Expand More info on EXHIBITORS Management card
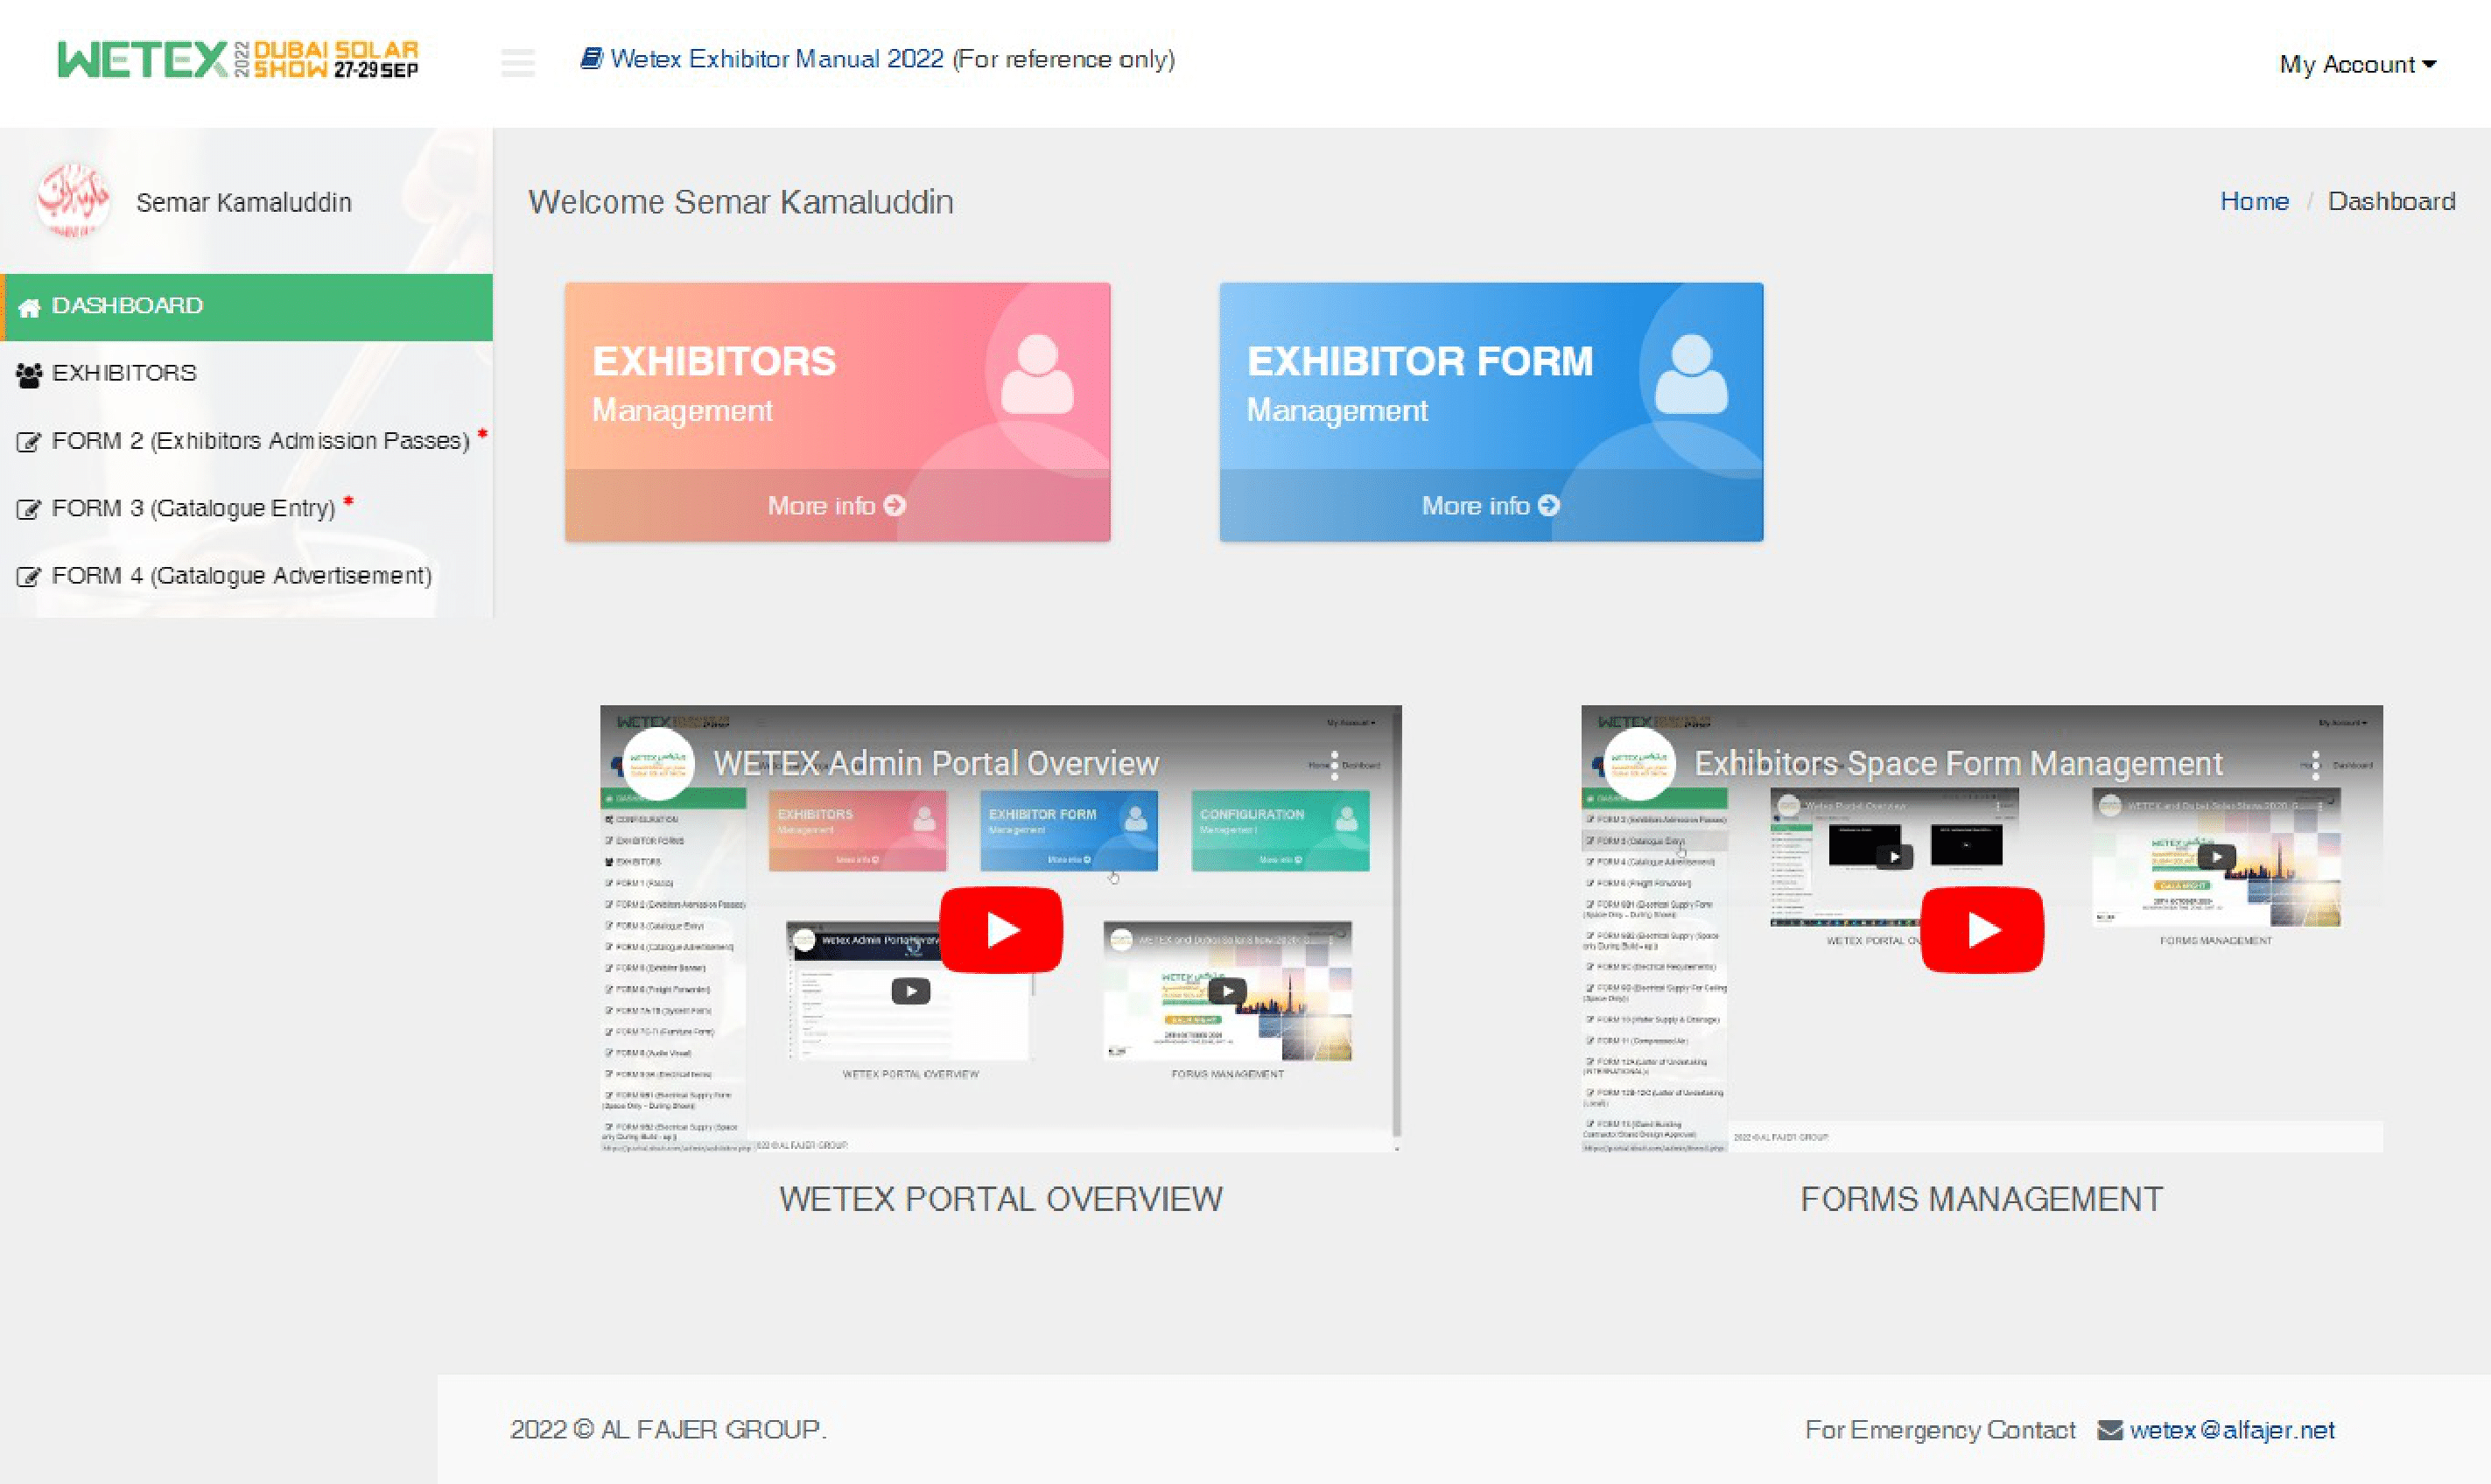2491x1484 pixels. pyautogui.click(x=837, y=506)
